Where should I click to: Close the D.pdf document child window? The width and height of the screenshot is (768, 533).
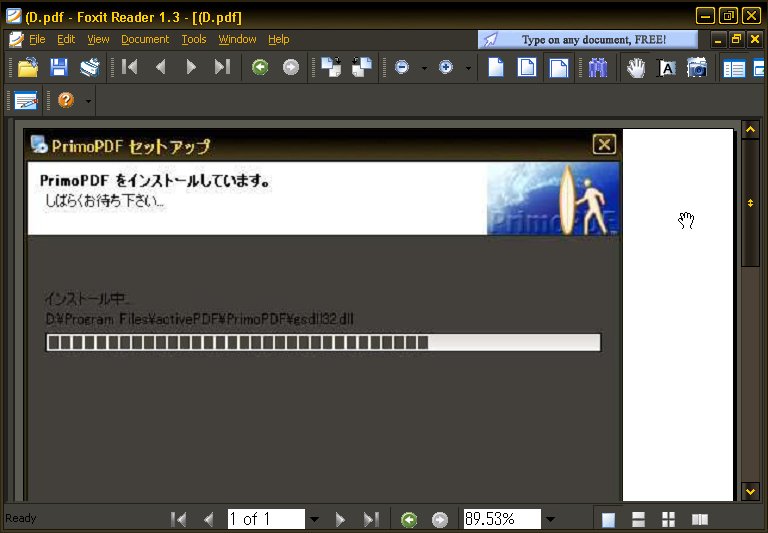coord(755,39)
